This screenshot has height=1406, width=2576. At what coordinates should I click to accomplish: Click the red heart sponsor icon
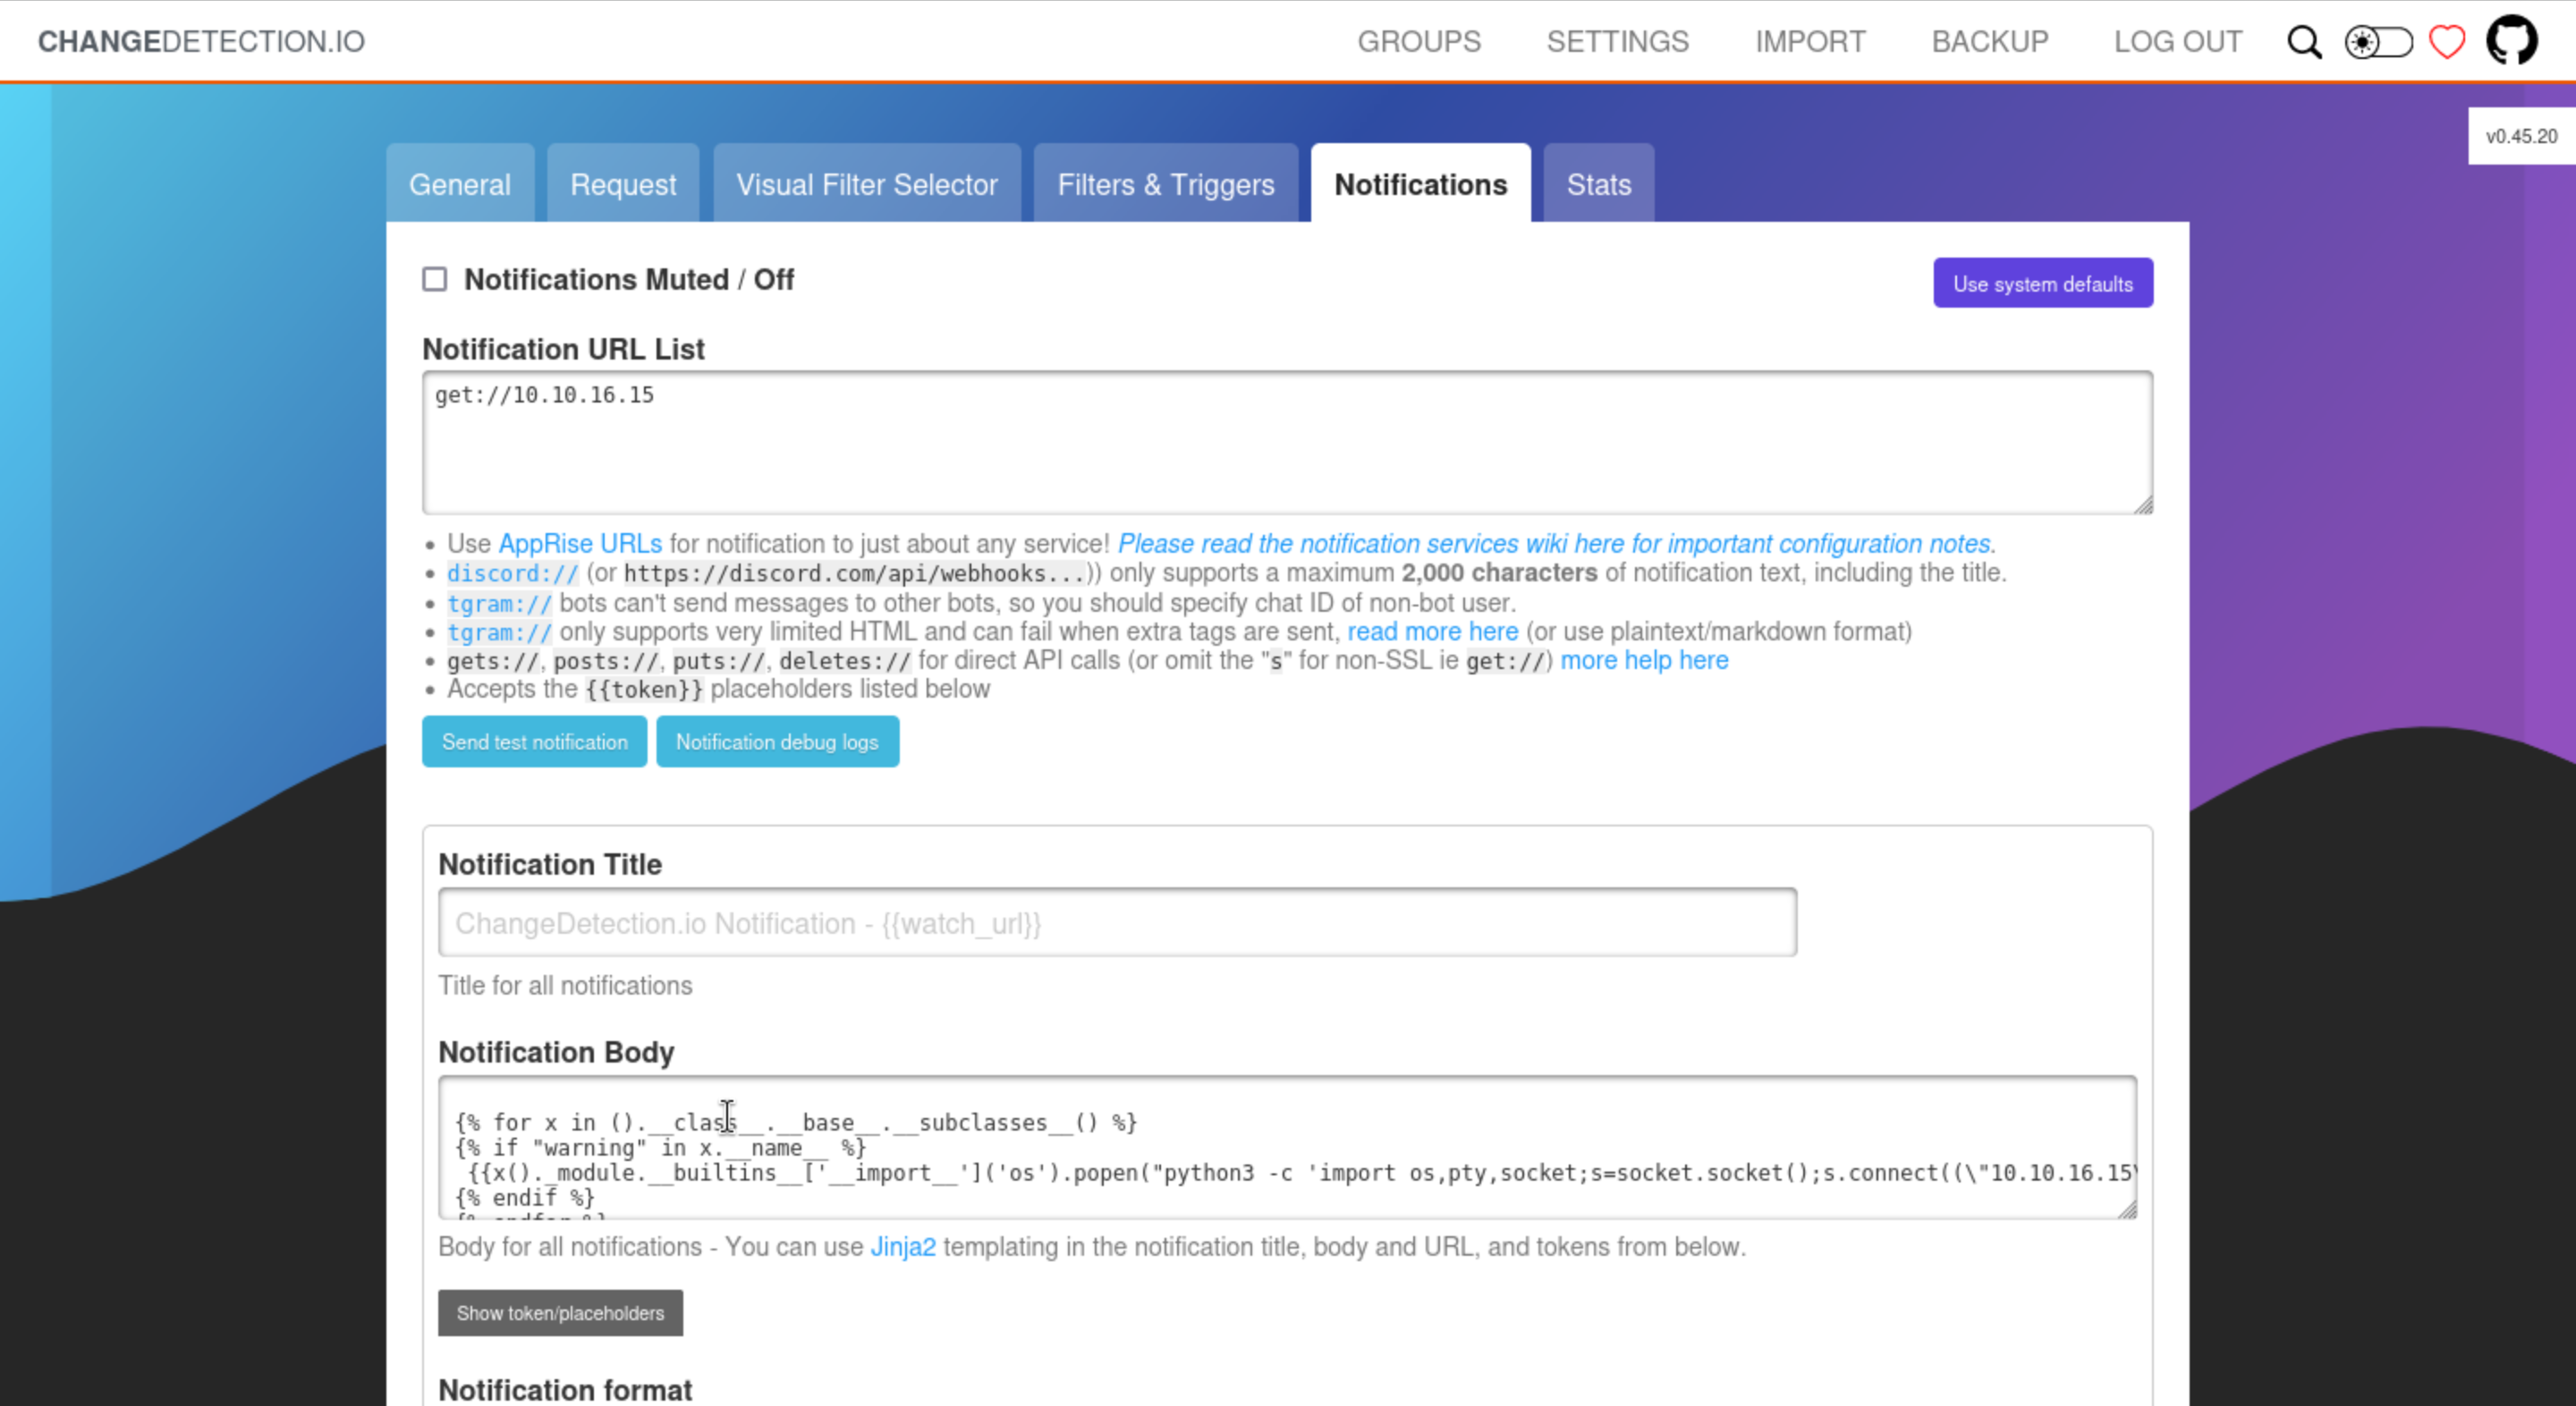(x=2447, y=42)
